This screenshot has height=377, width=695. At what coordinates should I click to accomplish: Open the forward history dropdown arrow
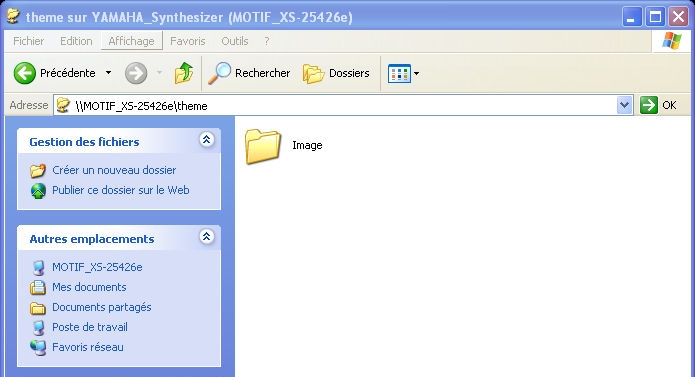159,73
